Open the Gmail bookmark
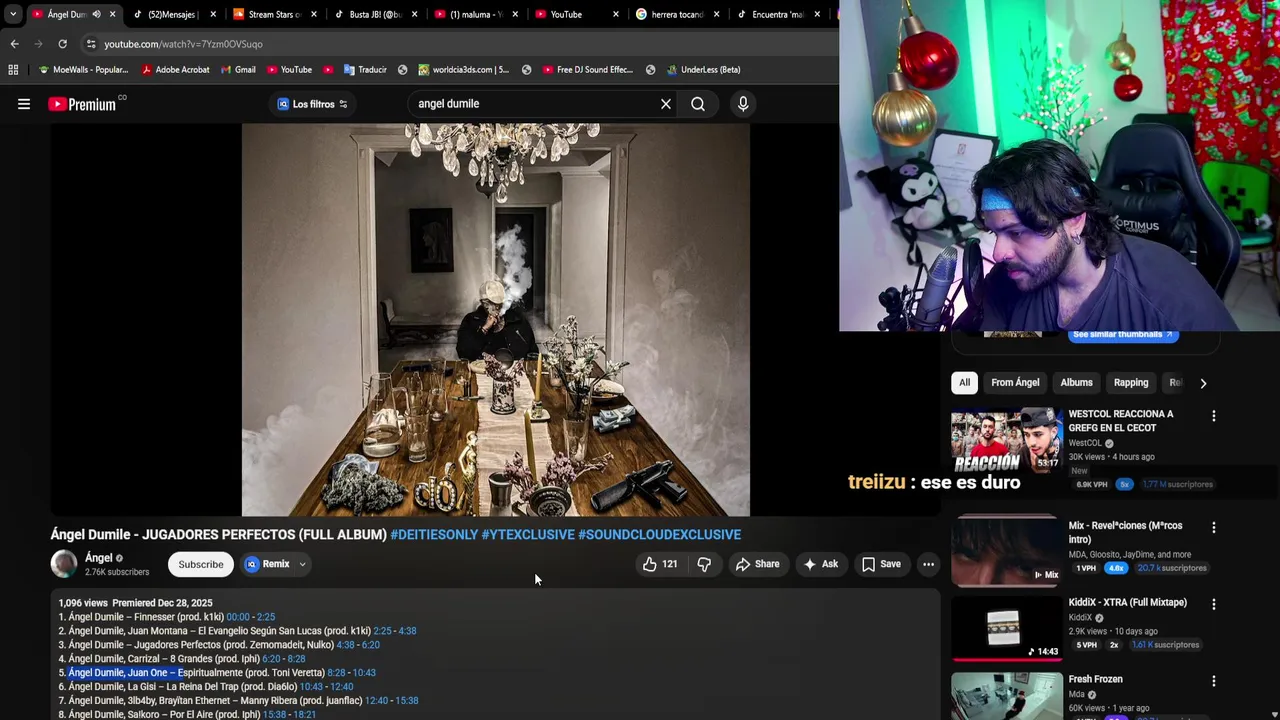Viewport: 1280px width, 720px height. tap(238, 70)
